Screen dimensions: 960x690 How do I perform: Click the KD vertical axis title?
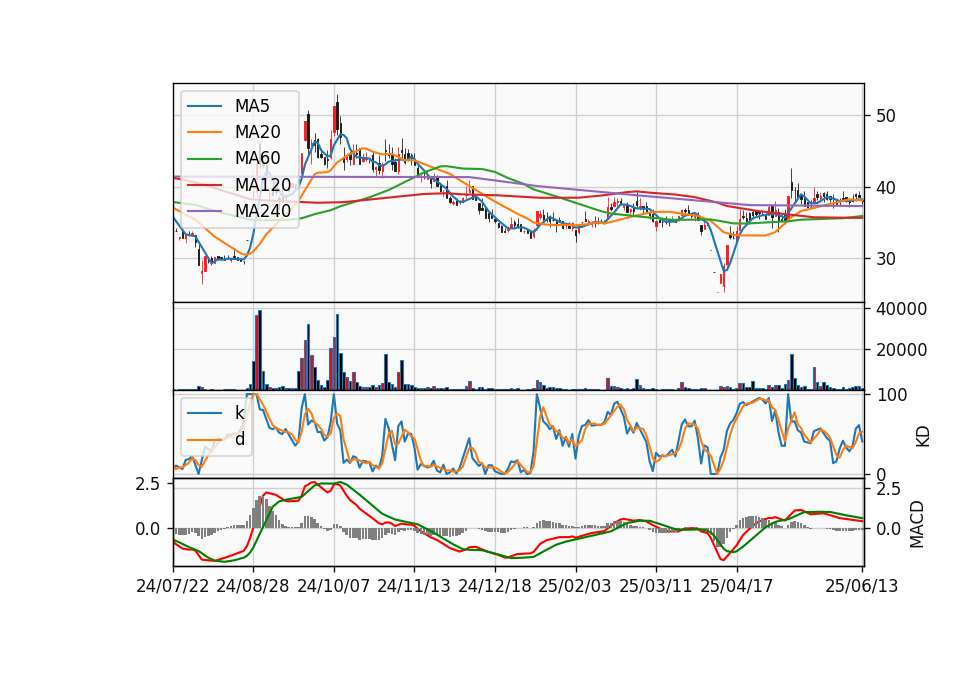[923, 436]
